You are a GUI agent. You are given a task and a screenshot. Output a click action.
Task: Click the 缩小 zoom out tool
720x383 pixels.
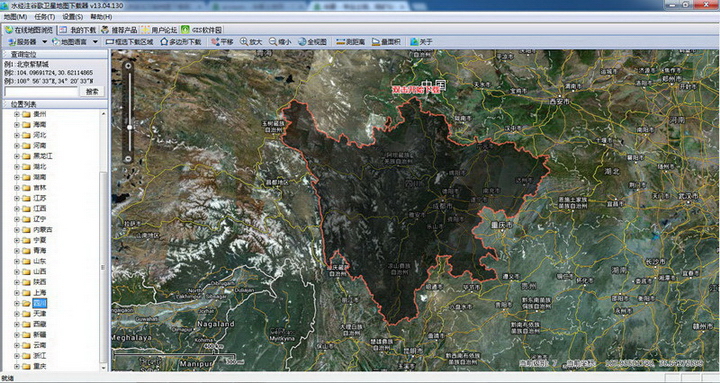click(280, 42)
